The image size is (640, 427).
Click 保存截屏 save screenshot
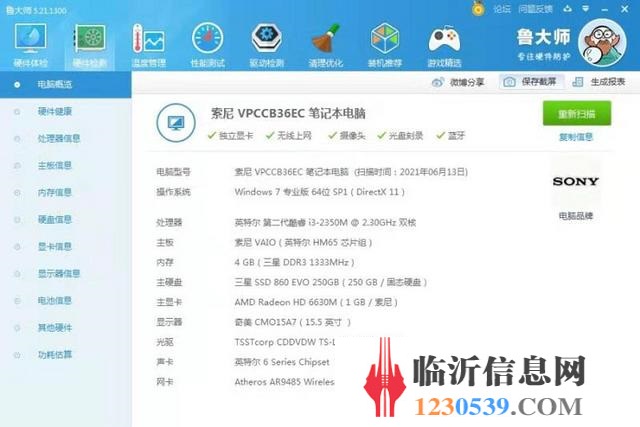point(531,82)
